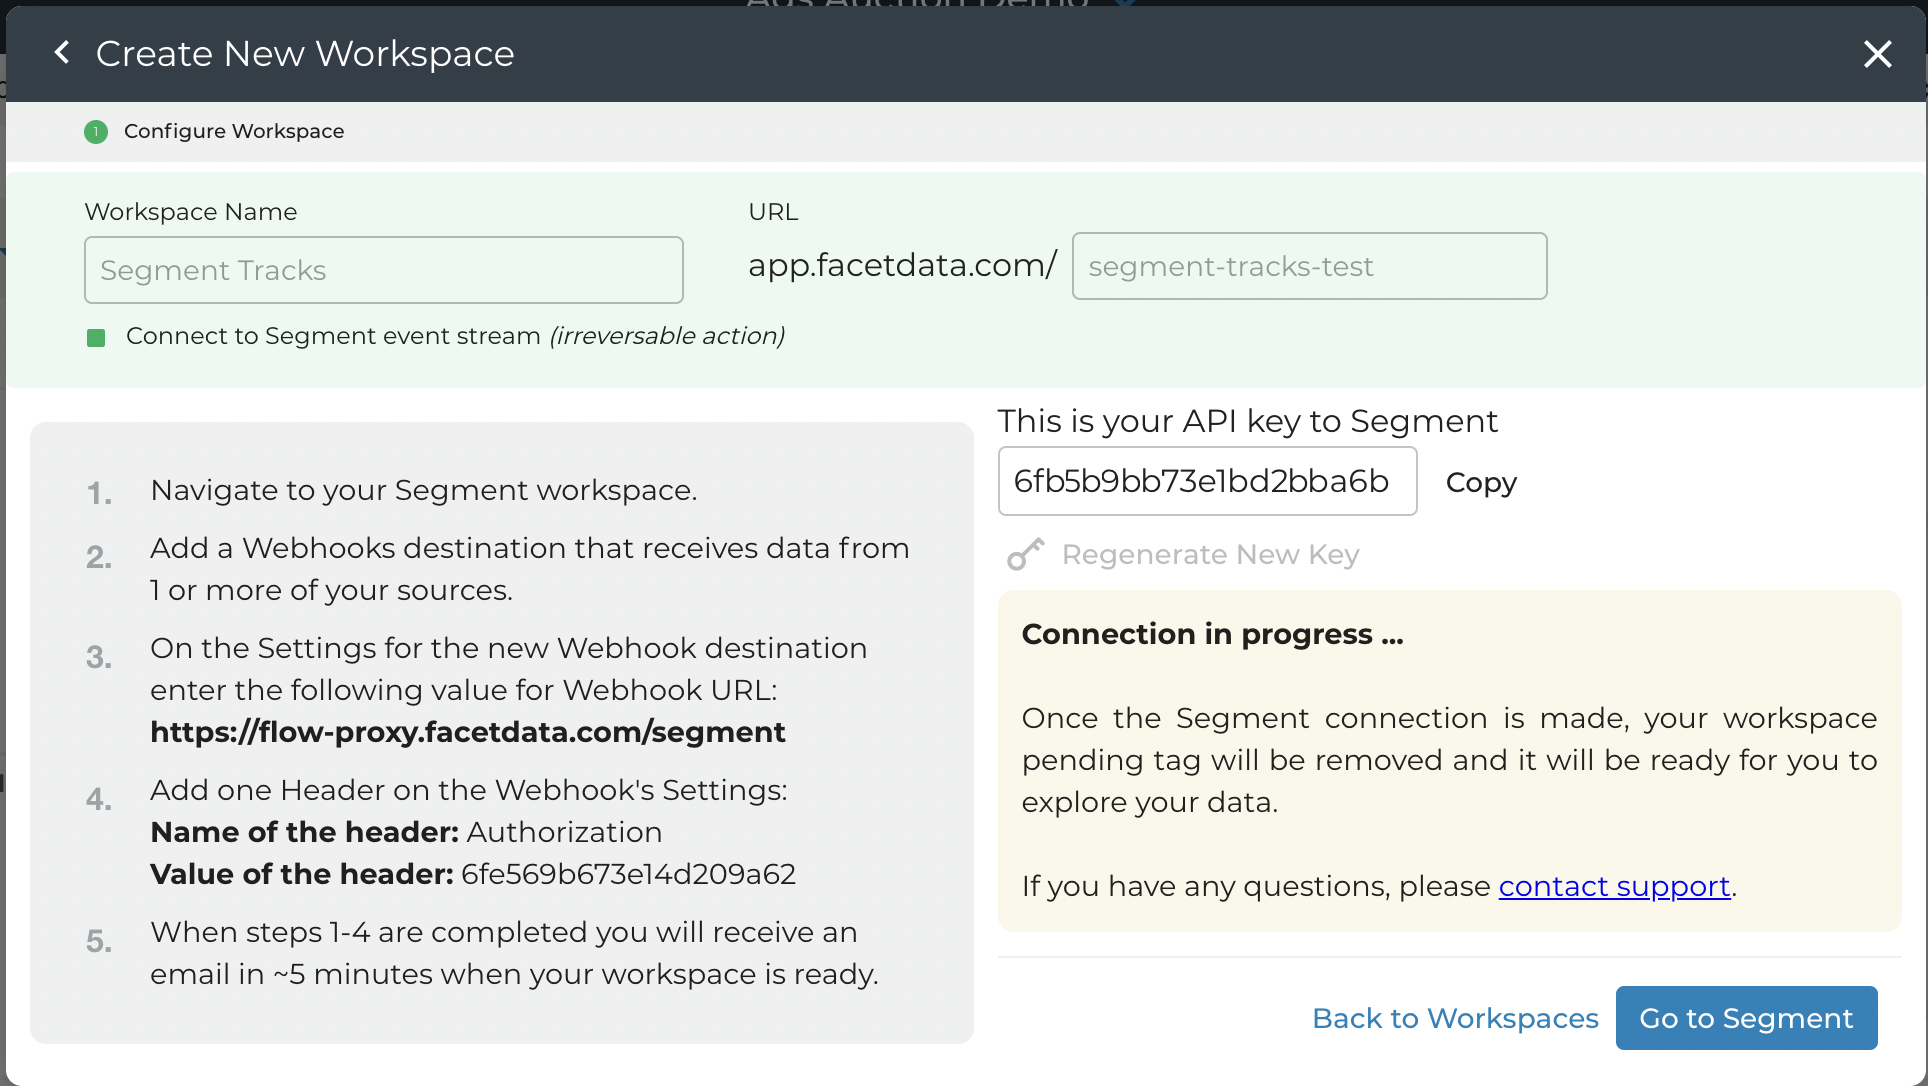The width and height of the screenshot is (1928, 1086).
Task: Click the URL slug input field
Action: coord(1309,266)
